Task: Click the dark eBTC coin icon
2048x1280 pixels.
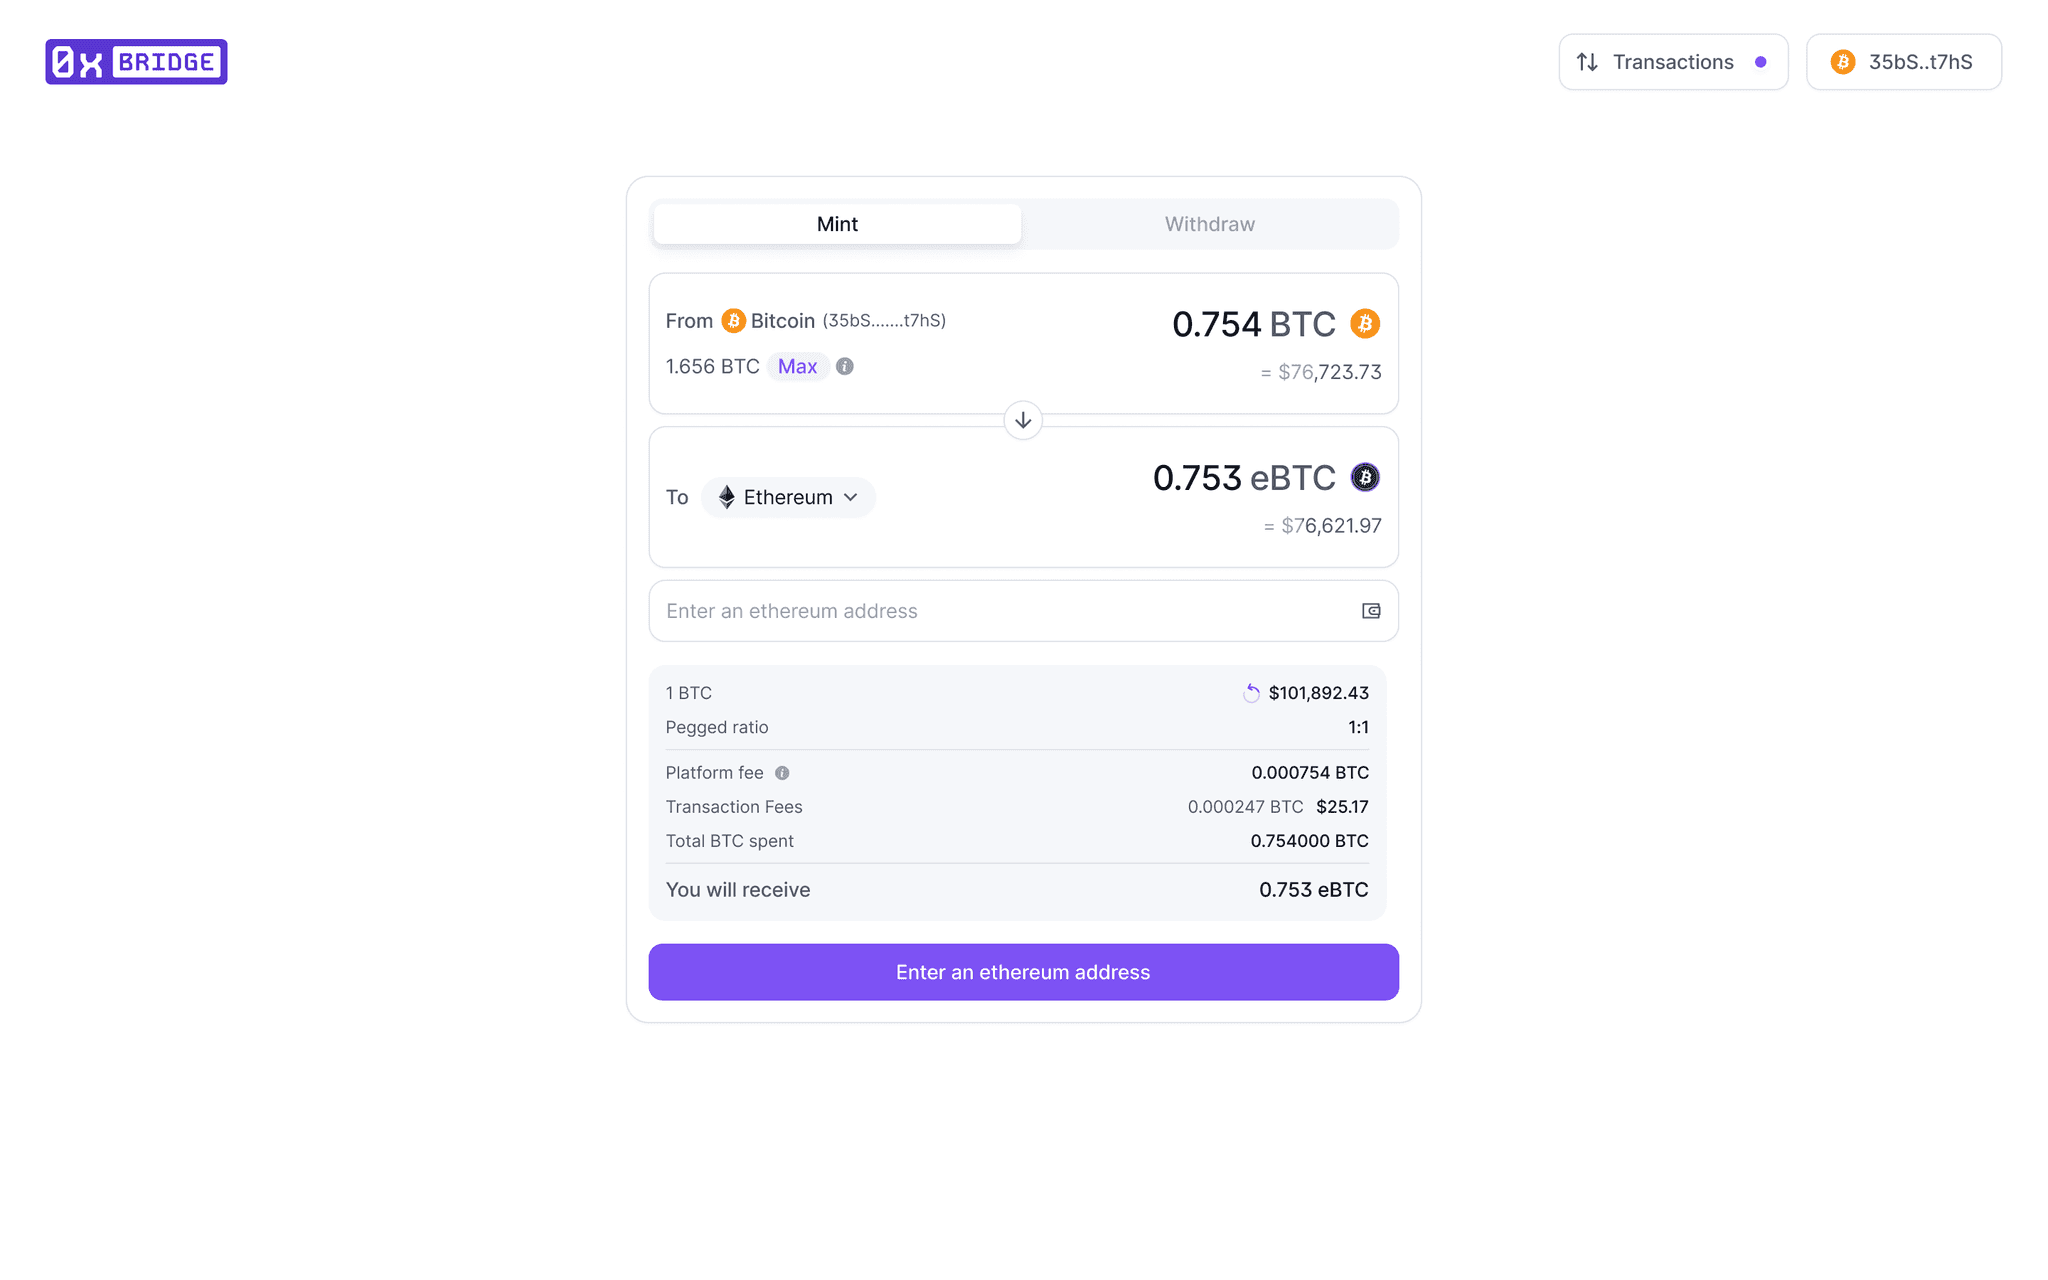Action: [x=1365, y=477]
